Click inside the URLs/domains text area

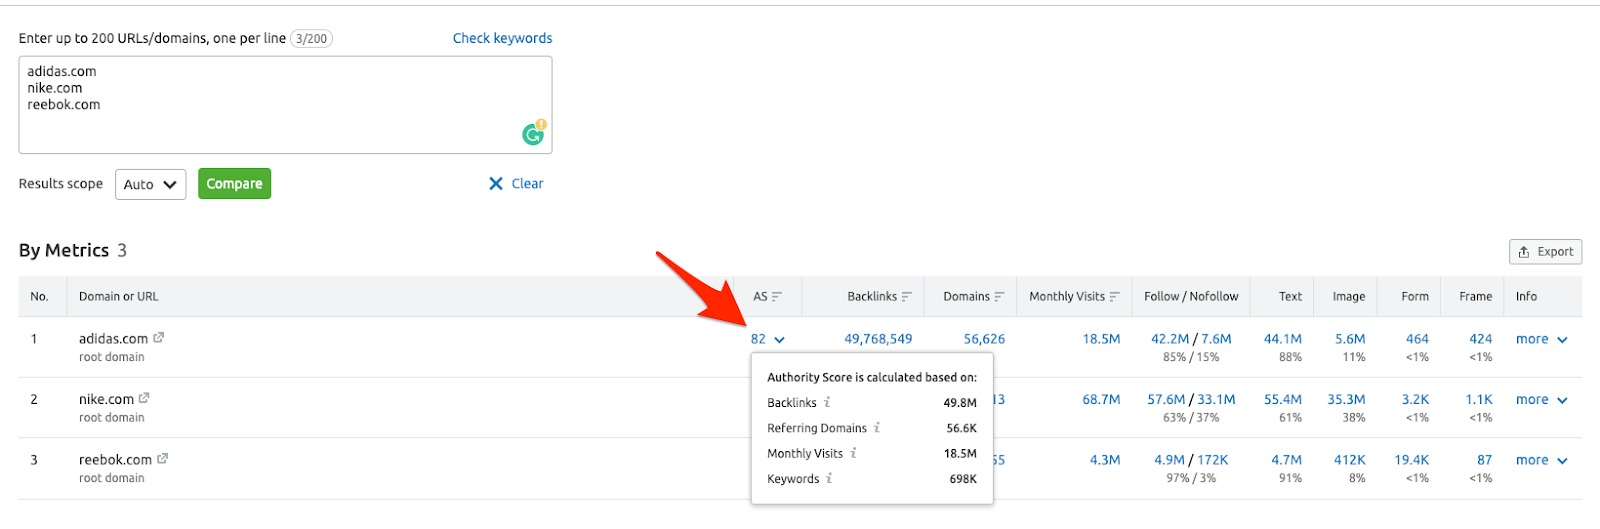click(285, 120)
